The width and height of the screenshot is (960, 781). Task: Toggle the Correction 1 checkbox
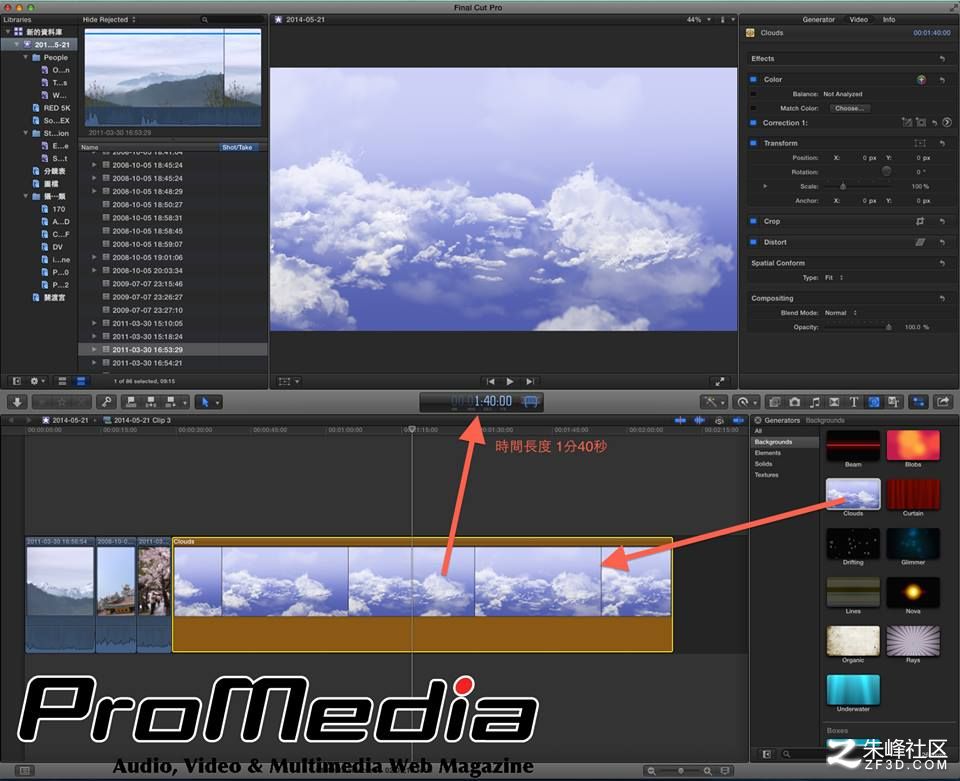[x=754, y=123]
